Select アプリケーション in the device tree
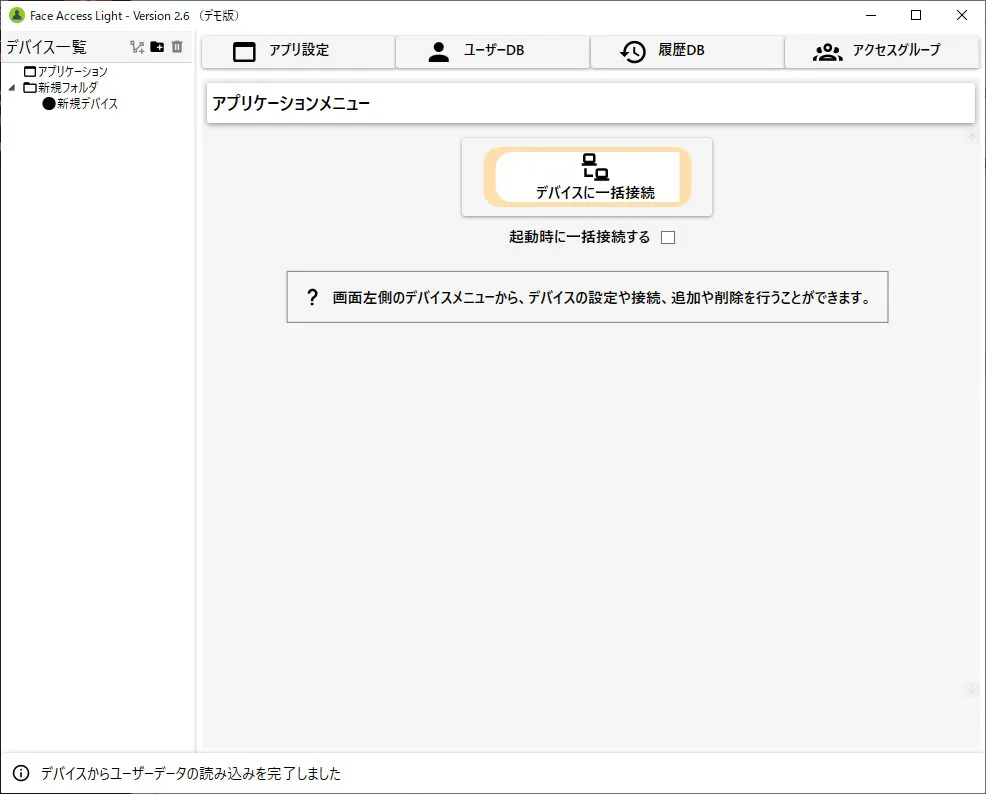This screenshot has width=986, height=794. click(72, 72)
